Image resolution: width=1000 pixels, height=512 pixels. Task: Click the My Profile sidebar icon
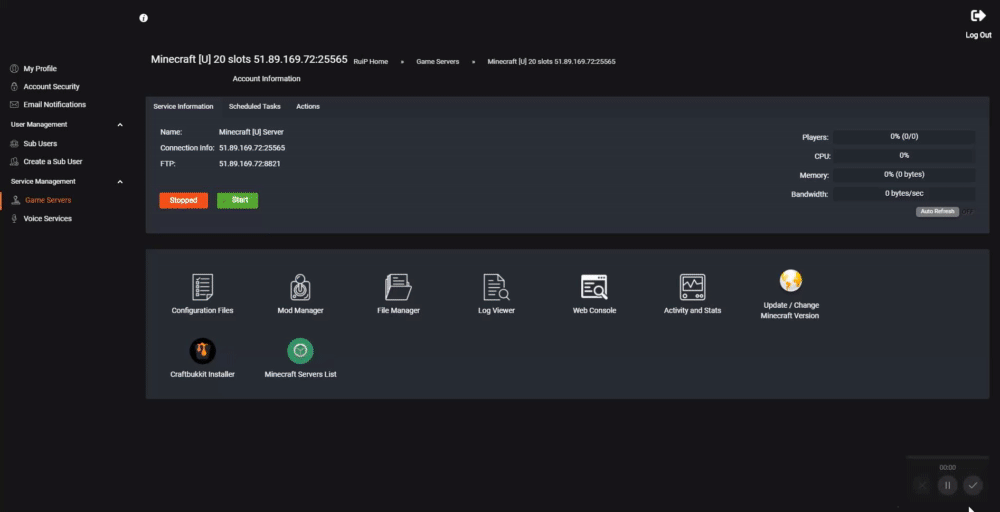click(14, 68)
